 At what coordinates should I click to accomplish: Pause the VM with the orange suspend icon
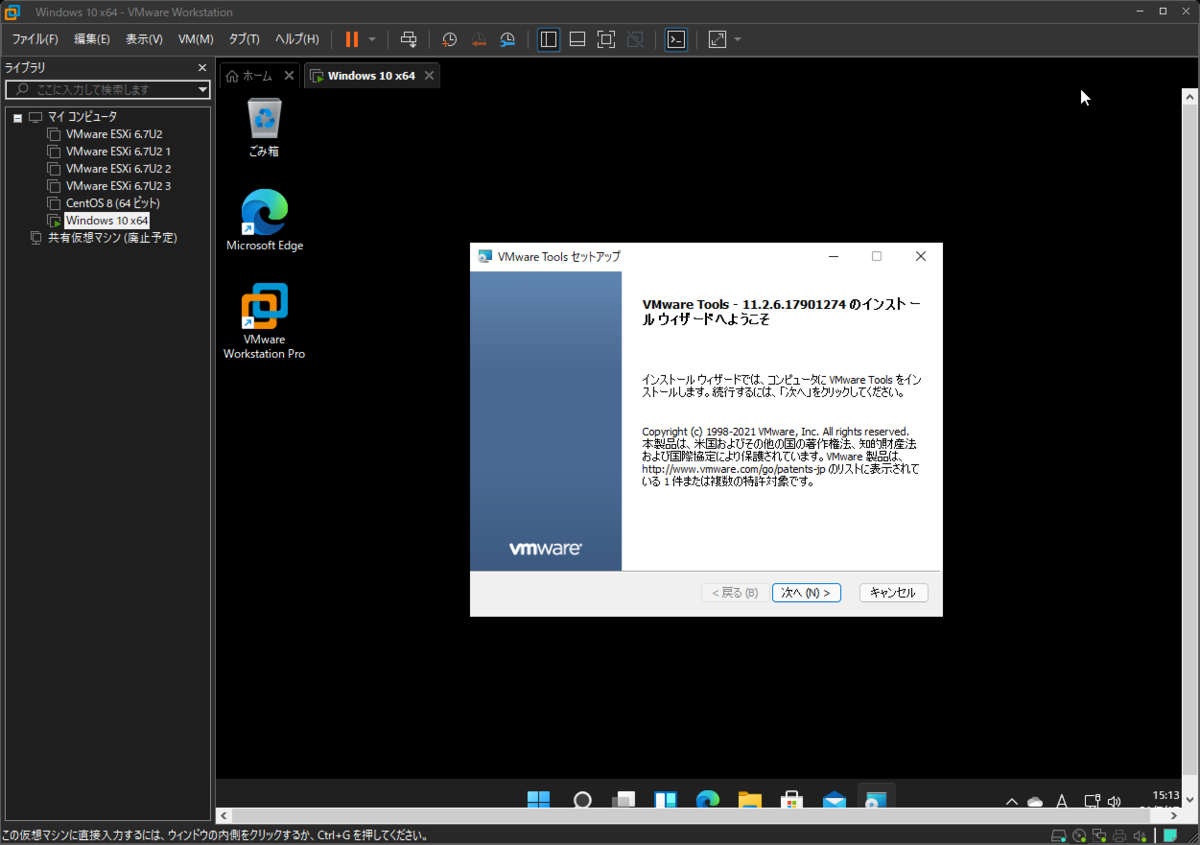(x=351, y=39)
